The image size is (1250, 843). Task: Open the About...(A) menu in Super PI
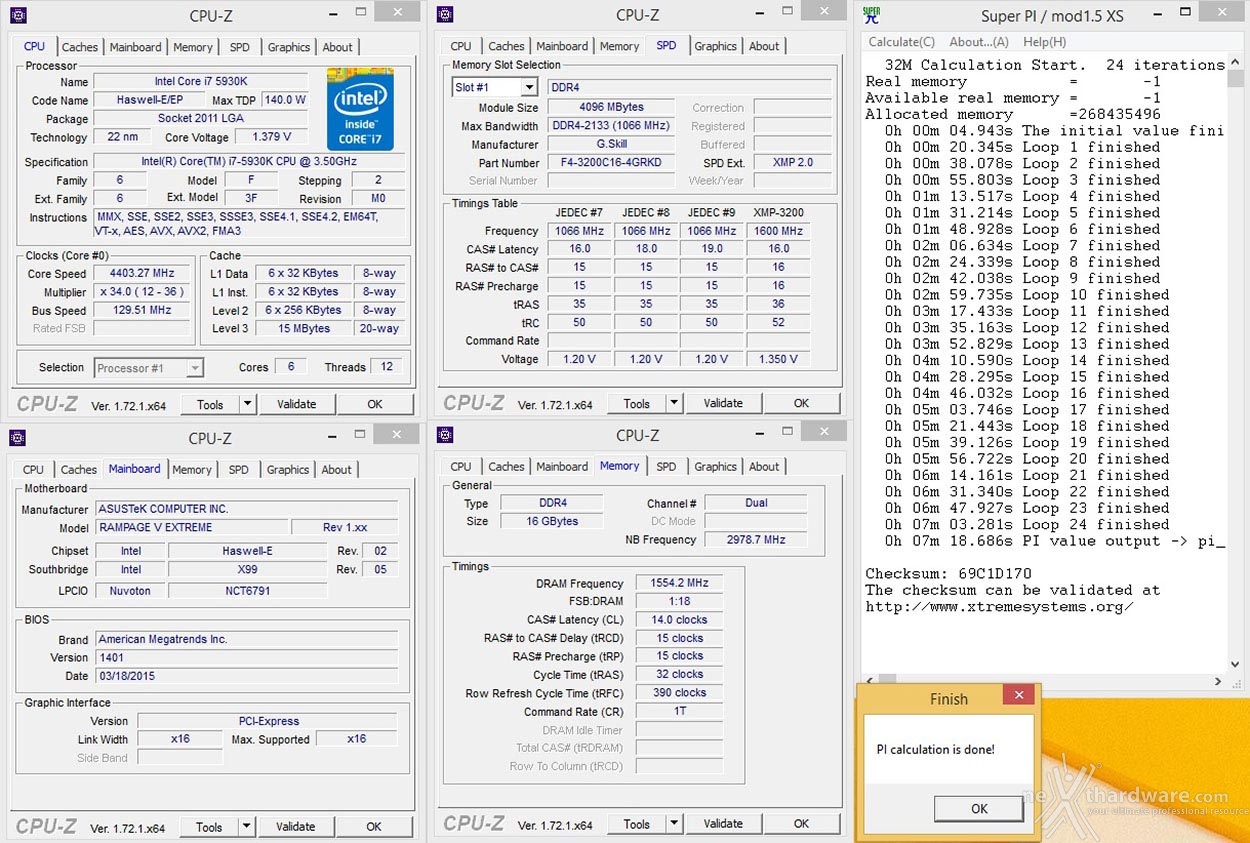pyautogui.click(x=979, y=42)
